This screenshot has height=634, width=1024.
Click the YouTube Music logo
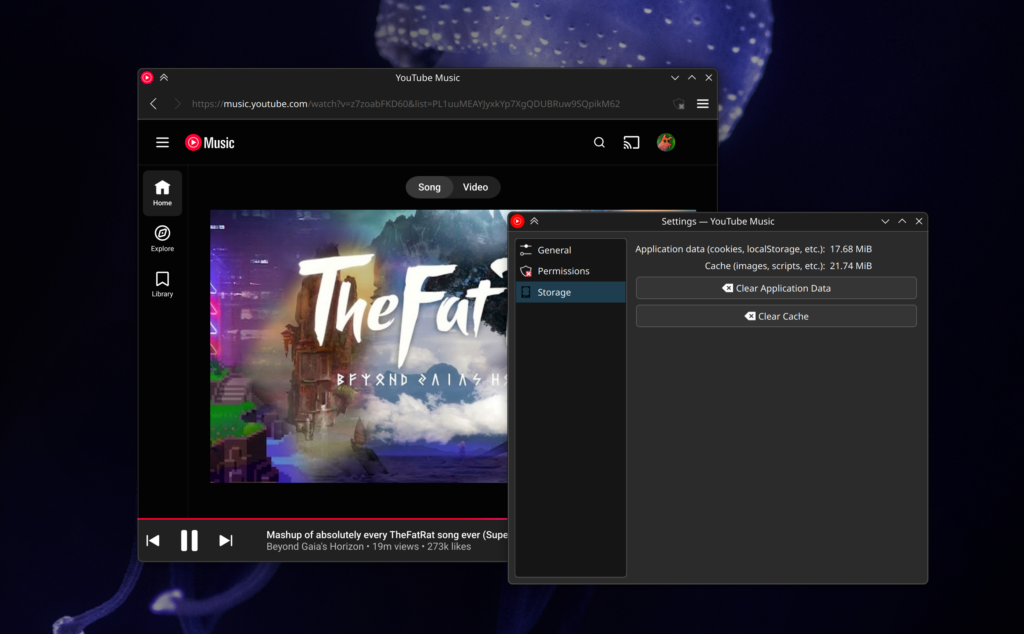tap(209, 143)
